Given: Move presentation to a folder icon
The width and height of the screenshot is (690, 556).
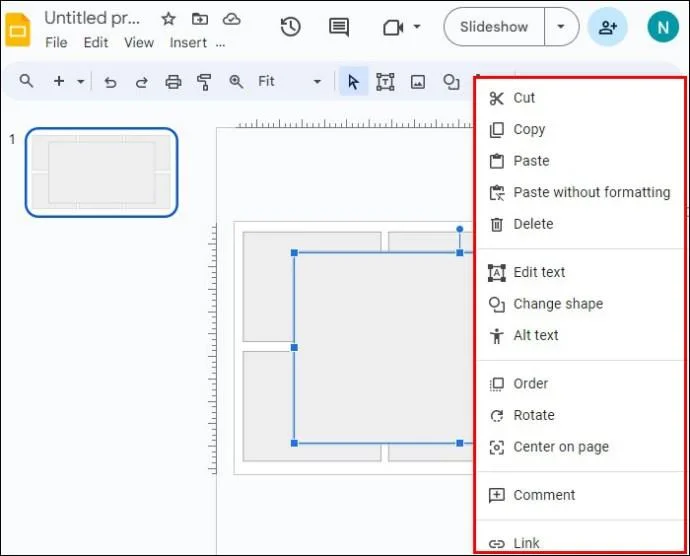Looking at the screenshot, I should coord(200,19).
